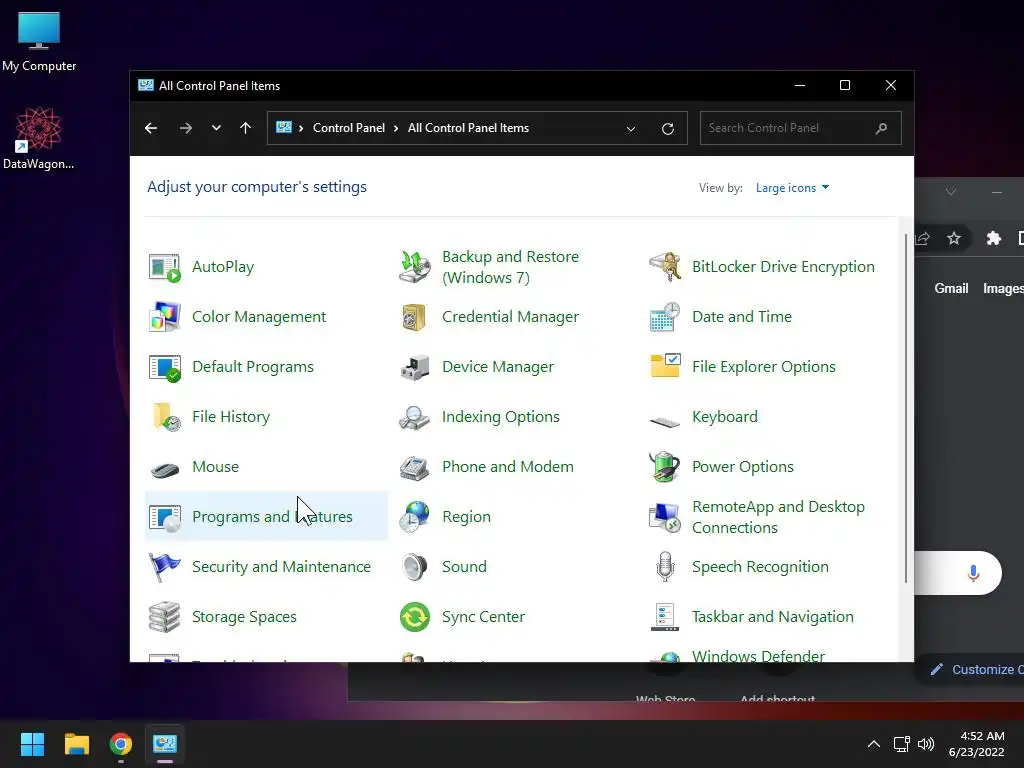The width and height of the screenshot is (1024, 768).
Task: Open the Windows Start menu
Action: (32, 744)
